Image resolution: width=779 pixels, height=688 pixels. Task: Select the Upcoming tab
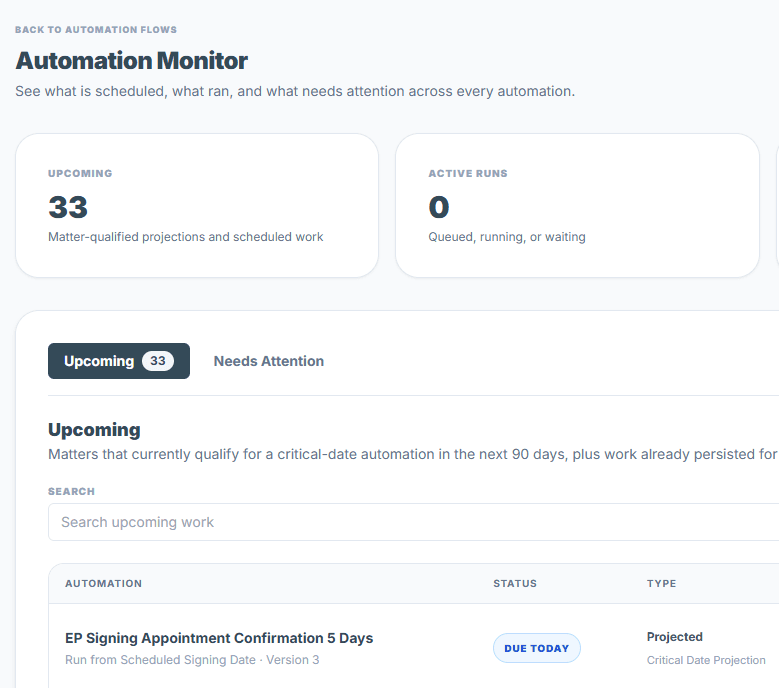pos(119,361)
